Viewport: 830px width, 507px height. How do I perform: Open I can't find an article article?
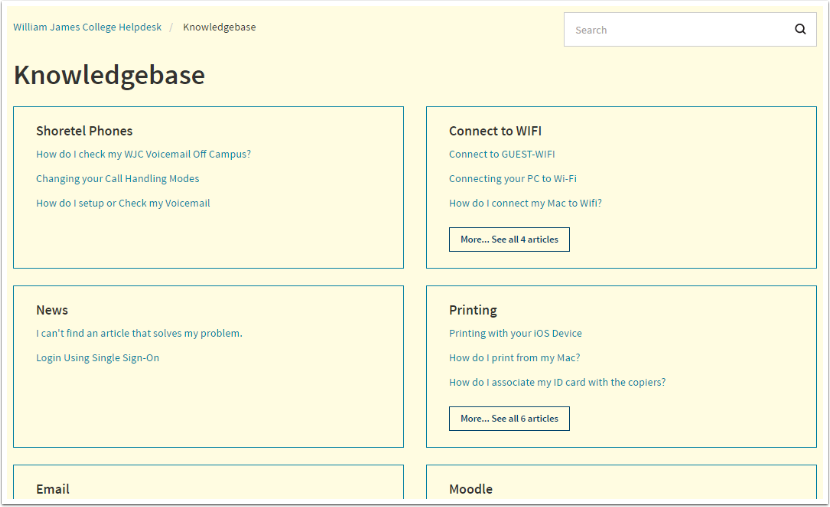click(x=139, y=333)
